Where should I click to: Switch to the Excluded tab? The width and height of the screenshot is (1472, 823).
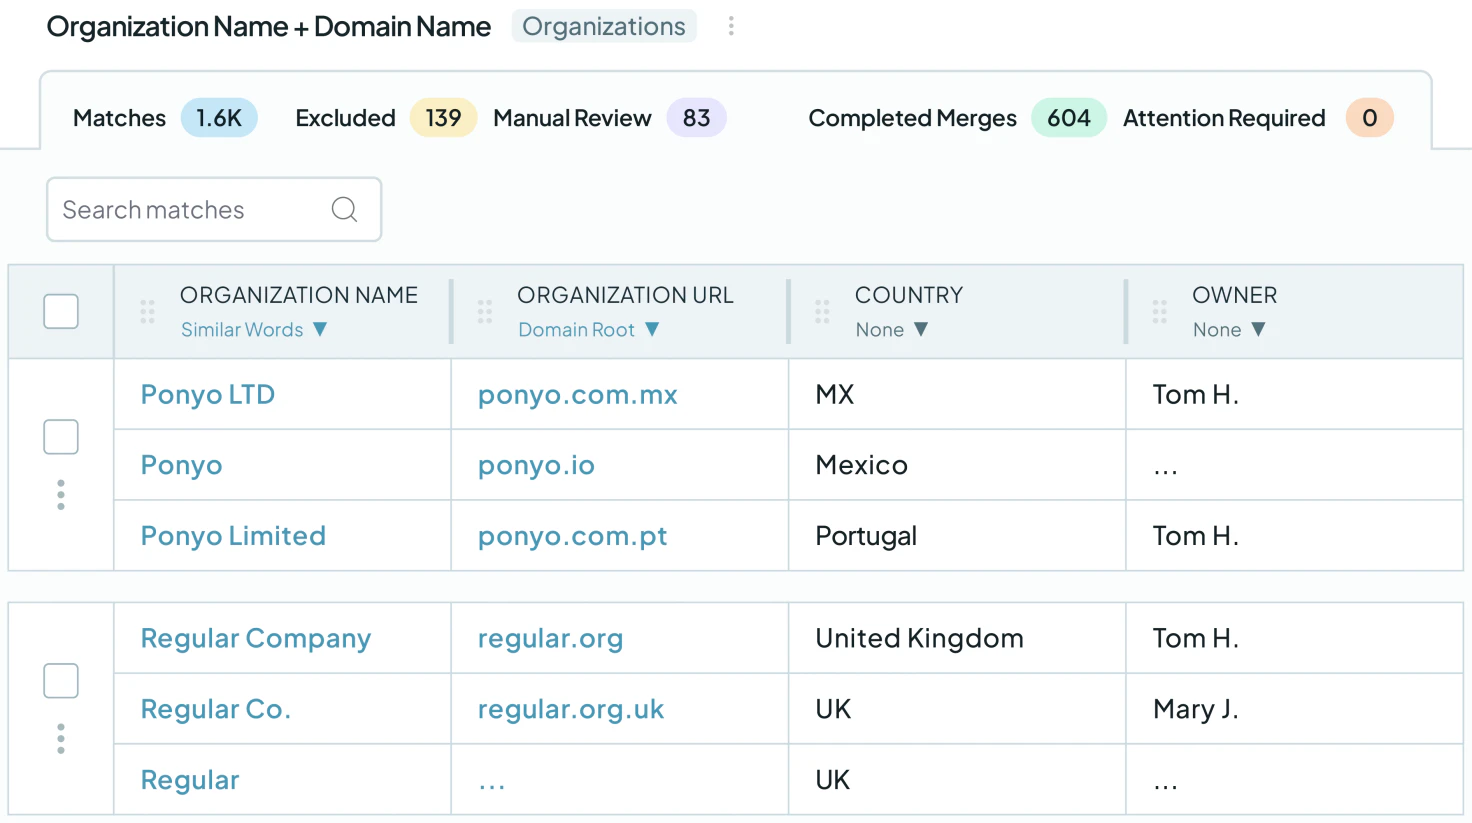coord(386,118)
